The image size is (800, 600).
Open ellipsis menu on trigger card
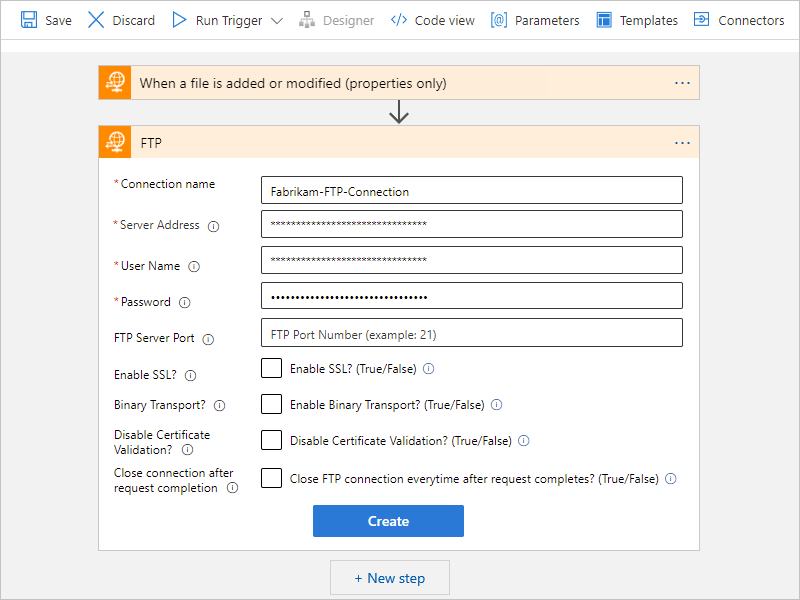coord(682,83)
